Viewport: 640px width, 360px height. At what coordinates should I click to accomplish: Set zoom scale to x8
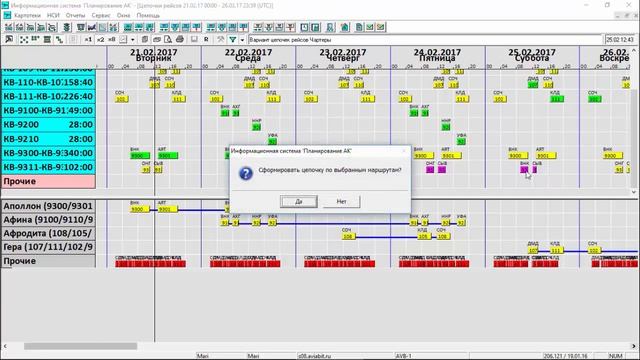coord(111,40)
